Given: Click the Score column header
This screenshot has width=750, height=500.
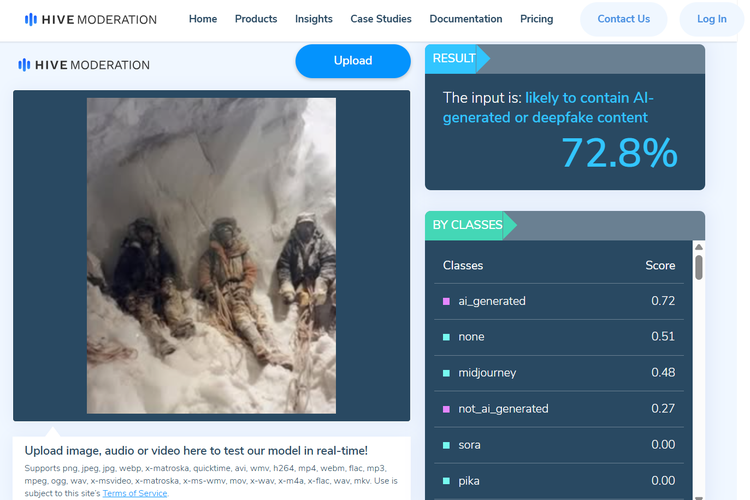Looking at the screenshot, I should (x=660, y=266).
